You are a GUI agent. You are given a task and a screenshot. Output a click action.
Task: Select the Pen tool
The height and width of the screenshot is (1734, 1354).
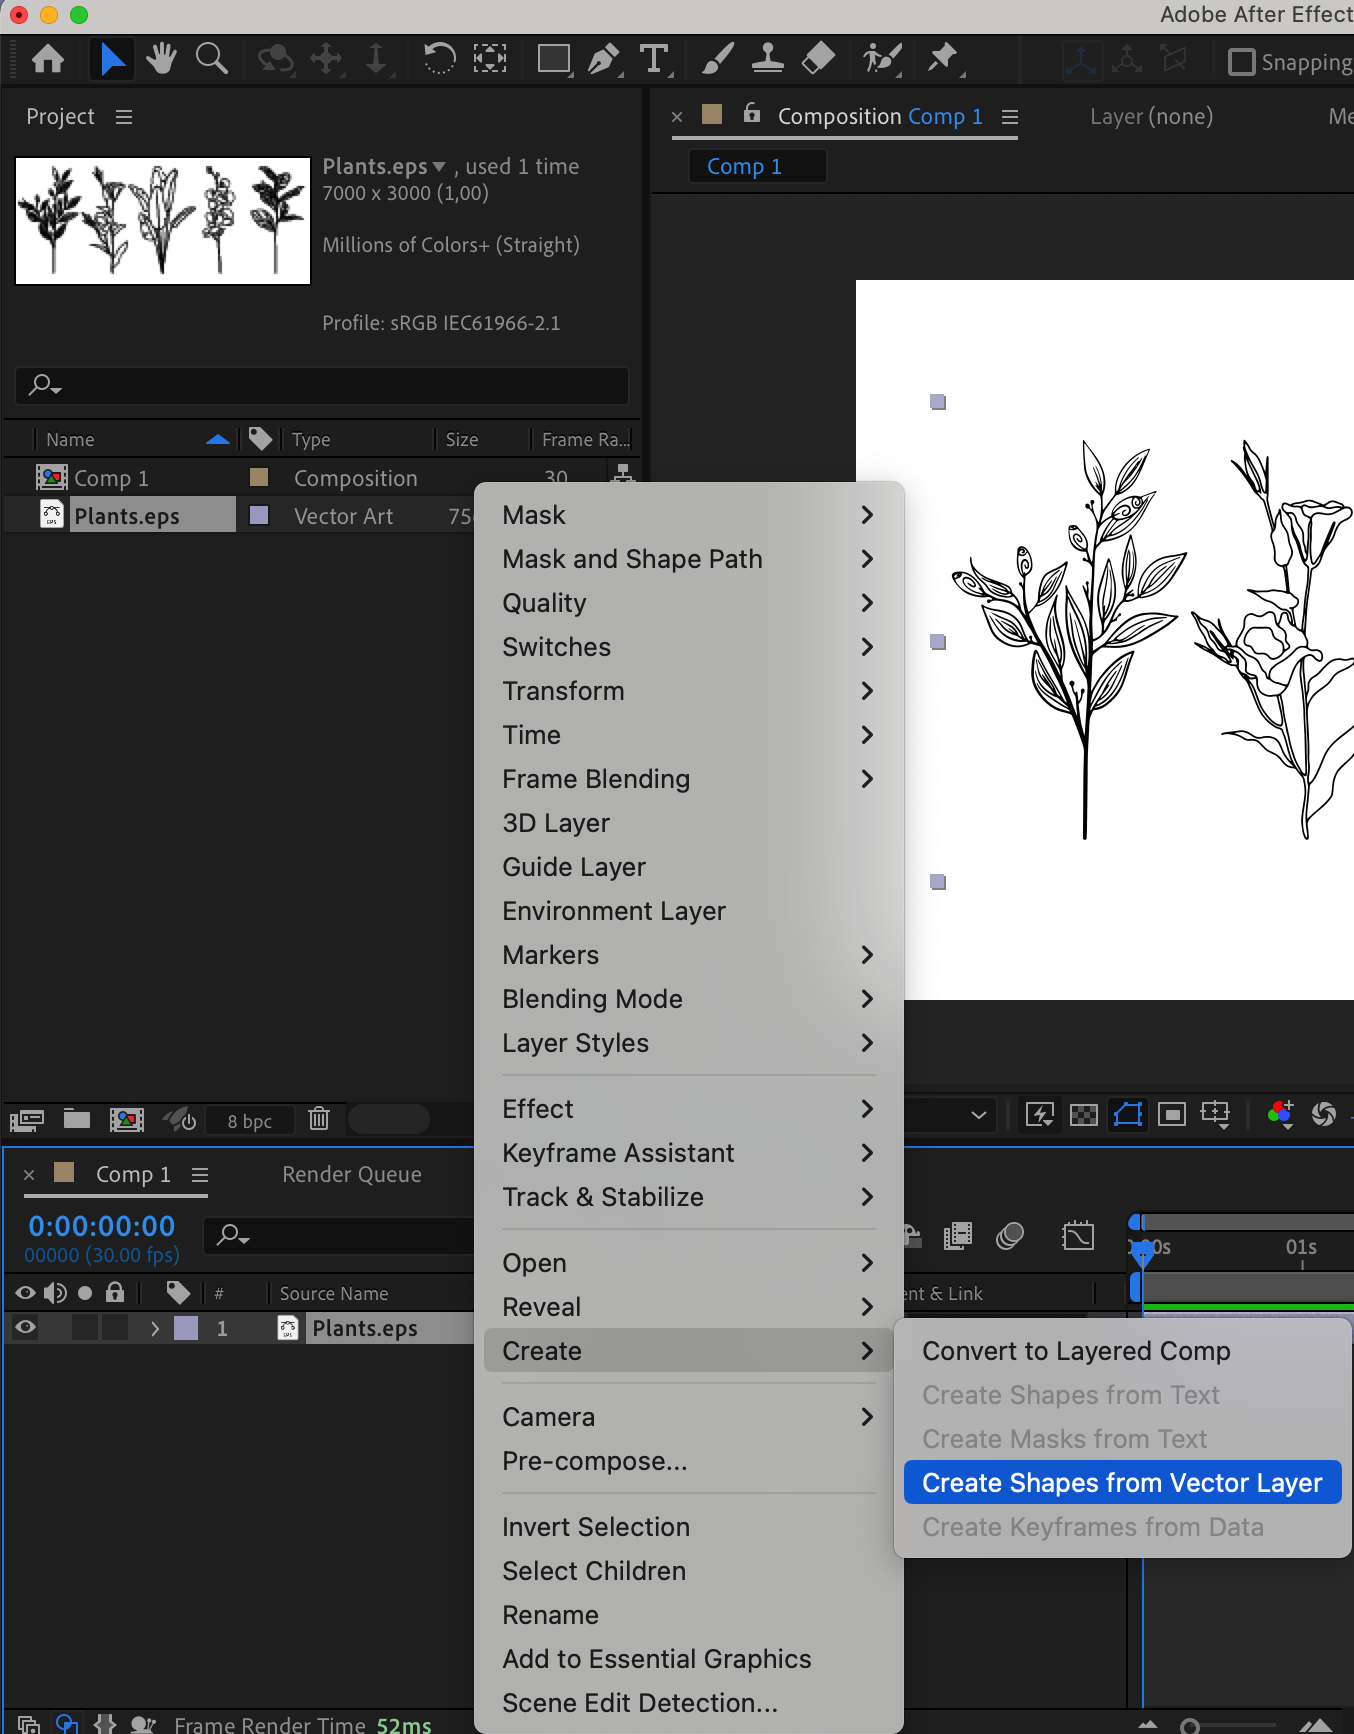[603, 59]
